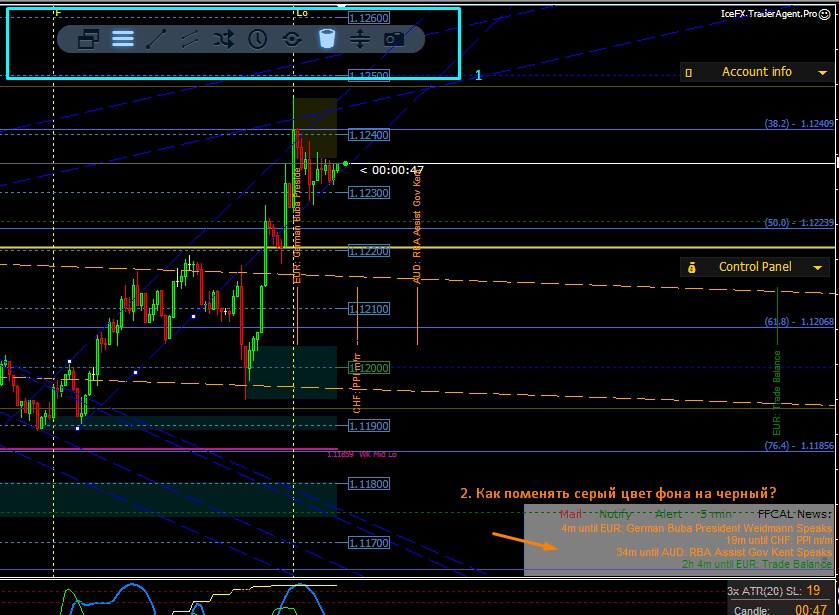Click the vertical EUR: German Buba event label
This screenshot has height=615, width=839.
click(x=297, y=226)
